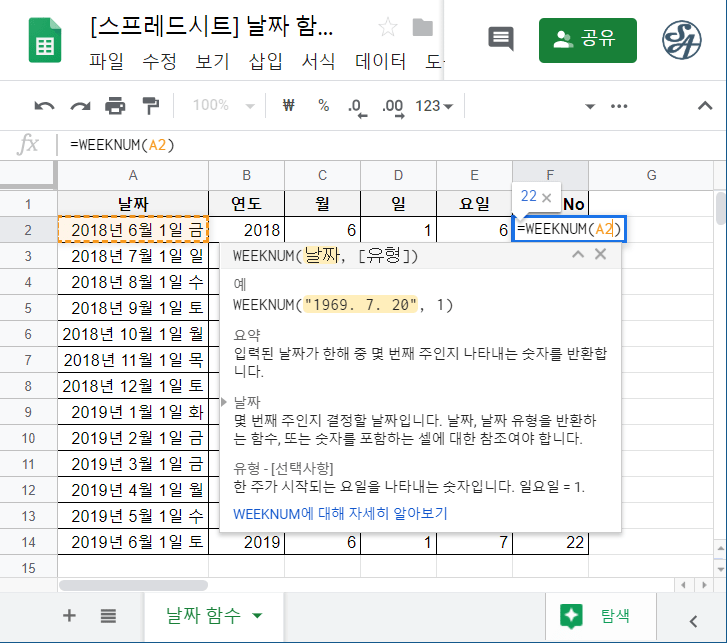Open the 파일 menu

[106, 61]
